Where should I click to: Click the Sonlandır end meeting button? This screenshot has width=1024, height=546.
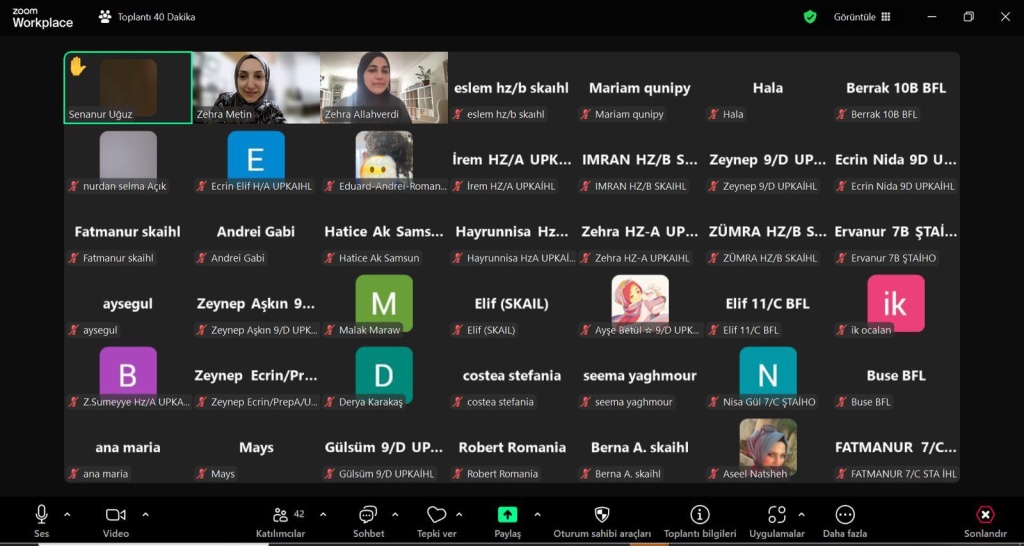(985, 516)
